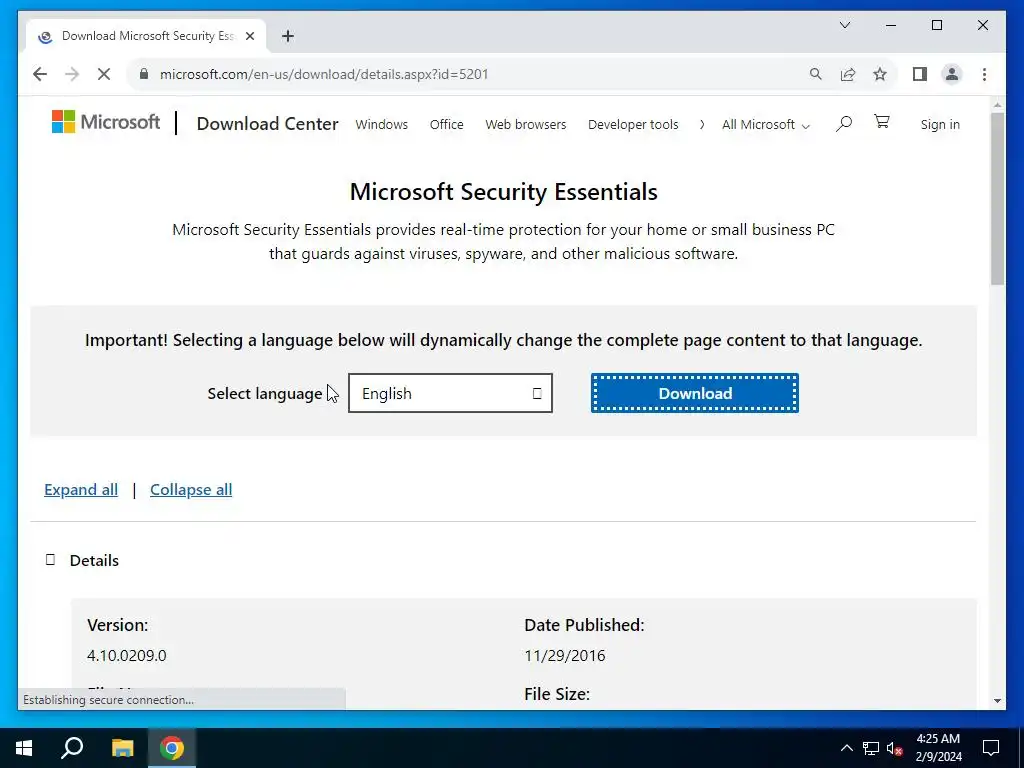Open the Windows Start menu
The width and height of the screenshot is (1024, 768).
(24, 748)
